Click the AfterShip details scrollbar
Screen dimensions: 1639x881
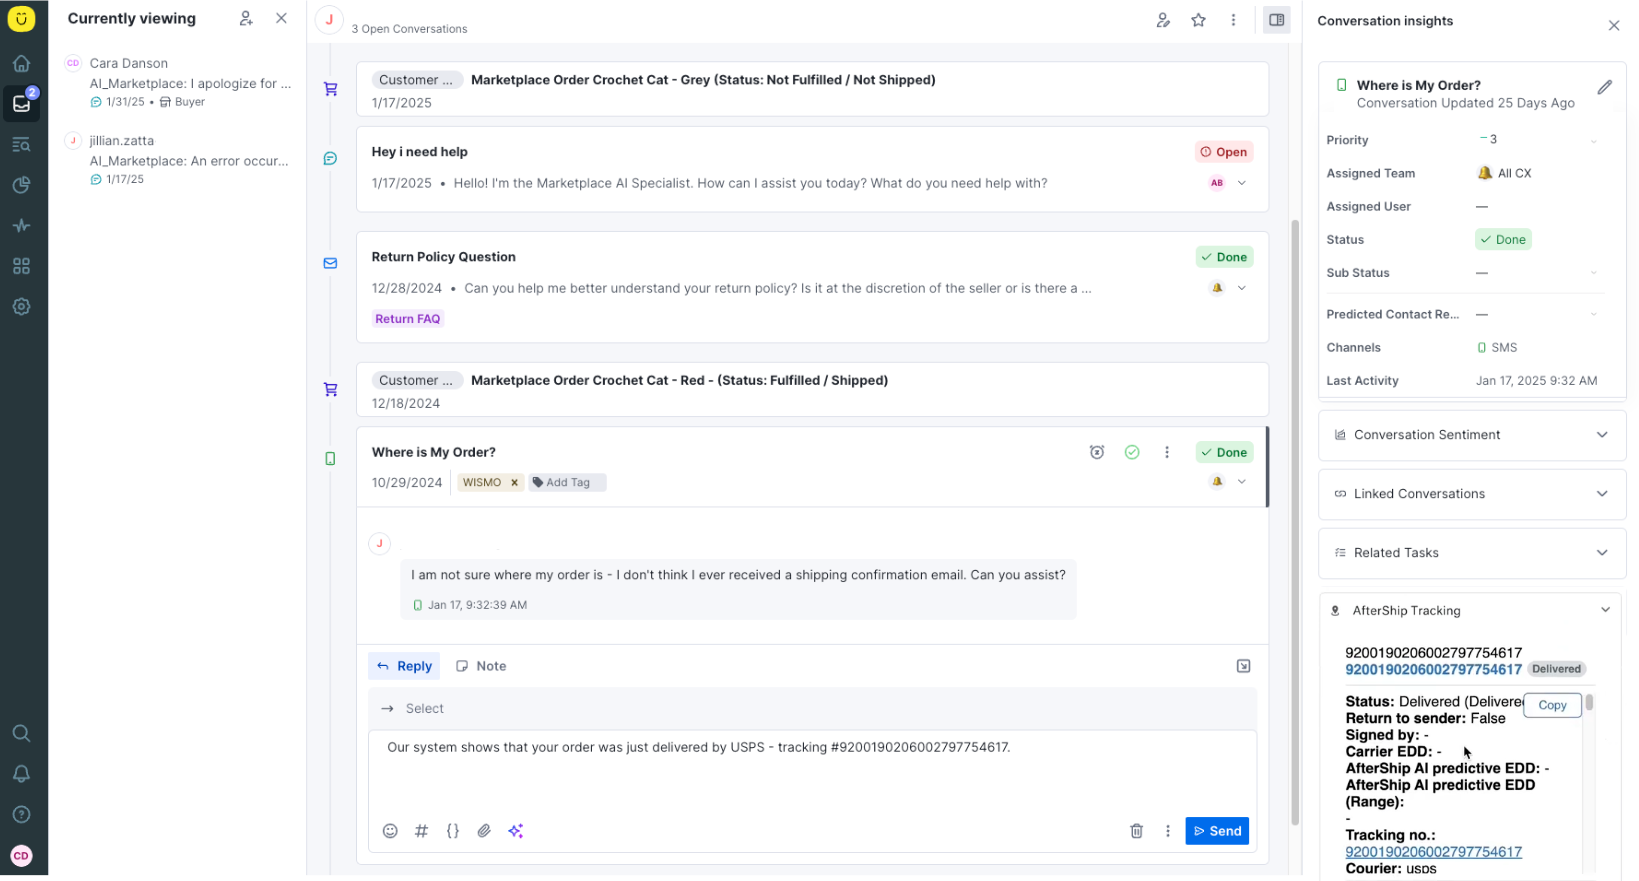point(1589,702)
